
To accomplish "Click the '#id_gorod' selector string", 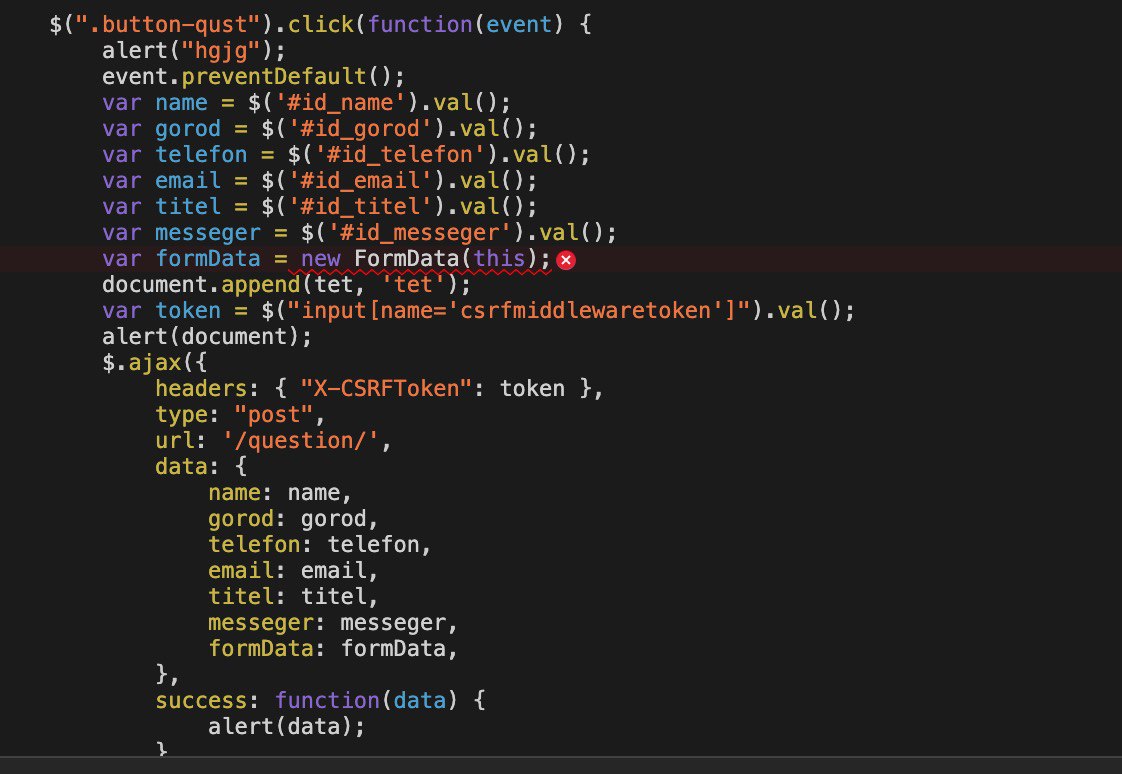I will pos(360,129).
